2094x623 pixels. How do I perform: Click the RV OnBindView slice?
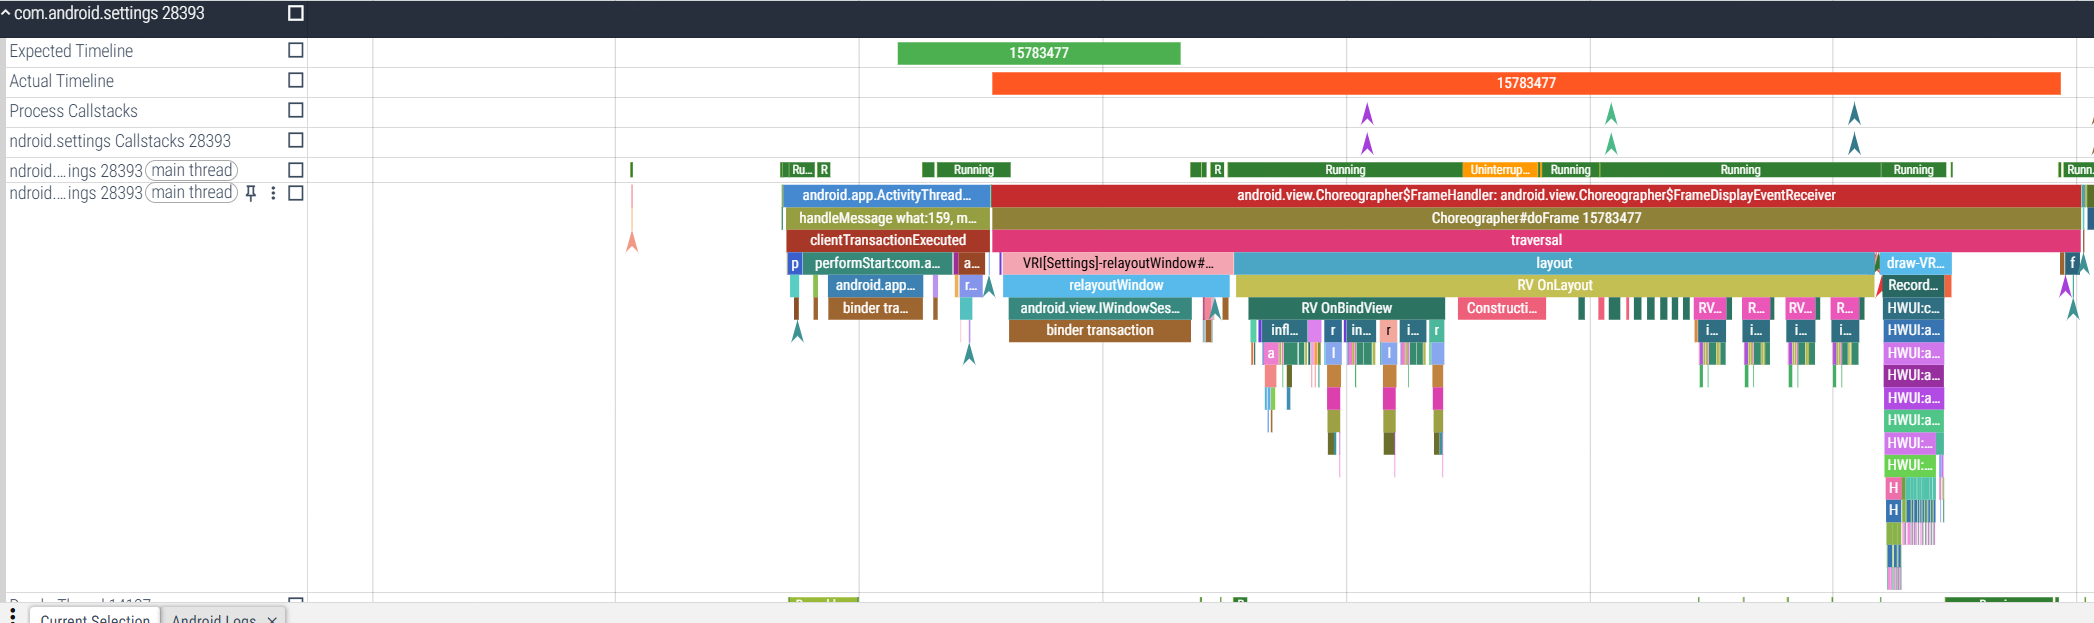(1346, 308)
